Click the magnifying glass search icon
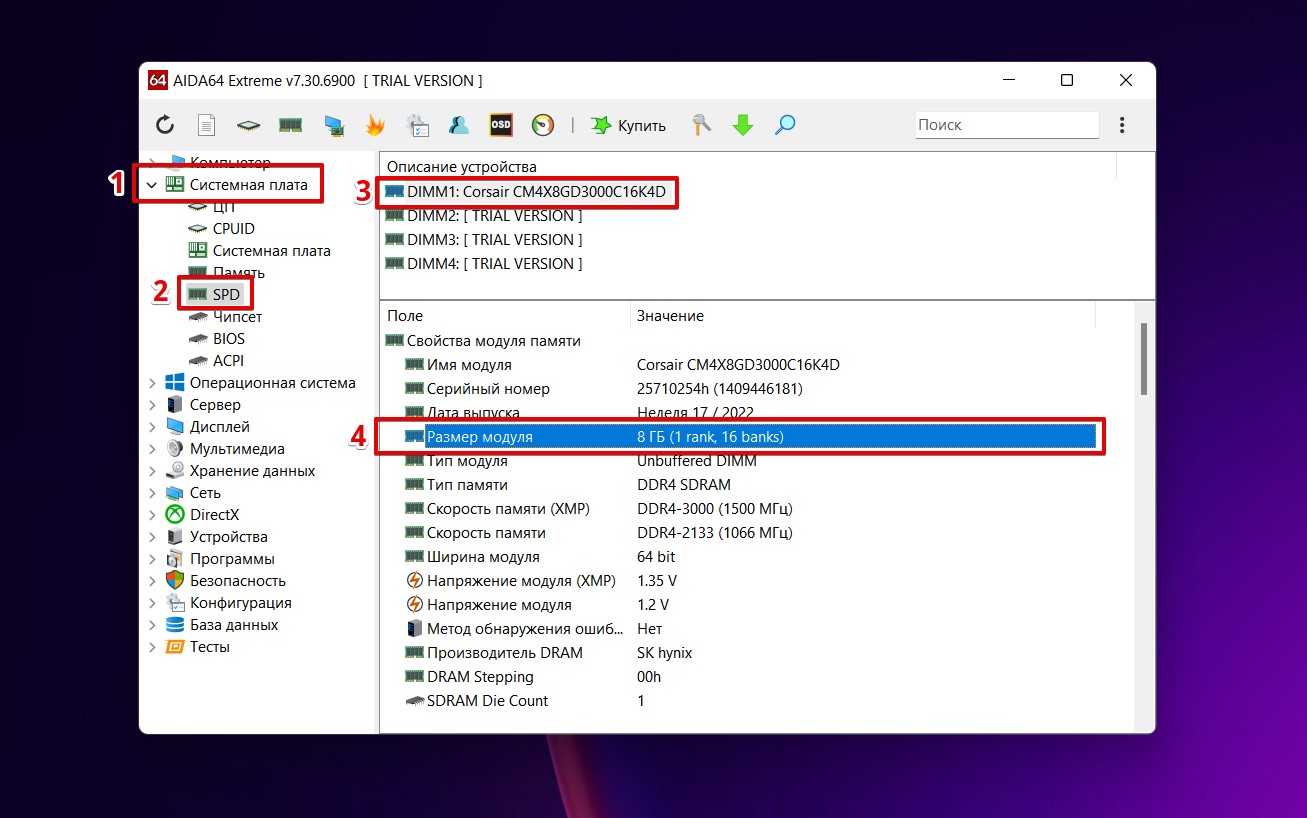1307x818 pixels. [785, 125]
